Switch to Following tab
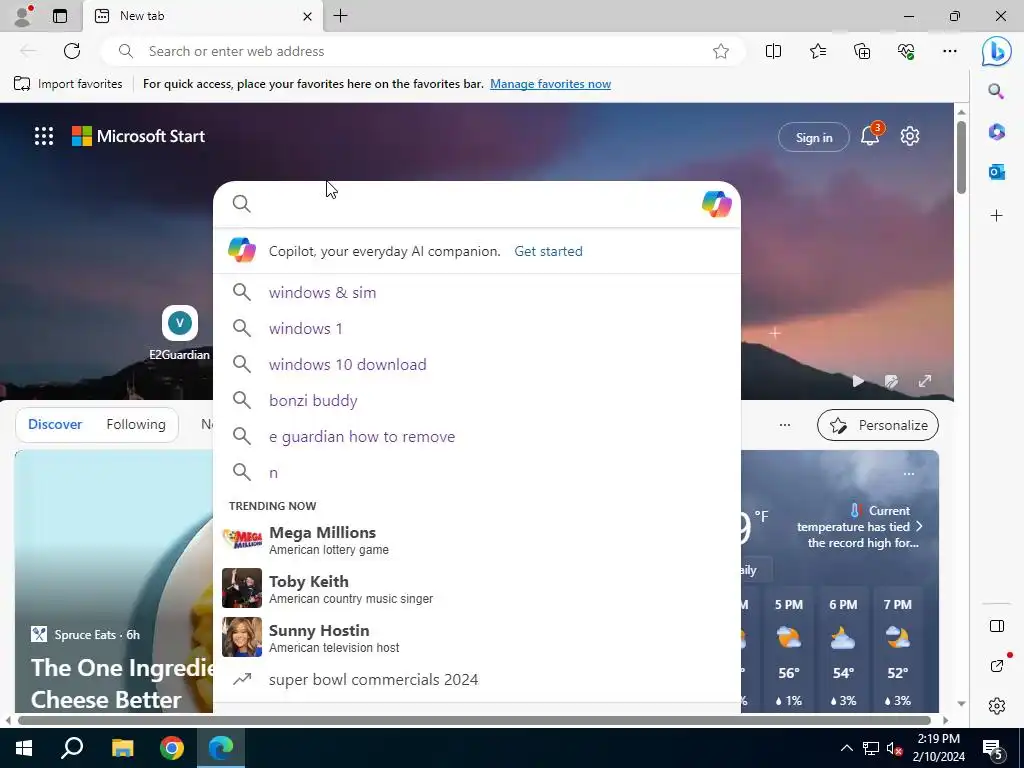 pyautogui.click(x=136, y=424)
